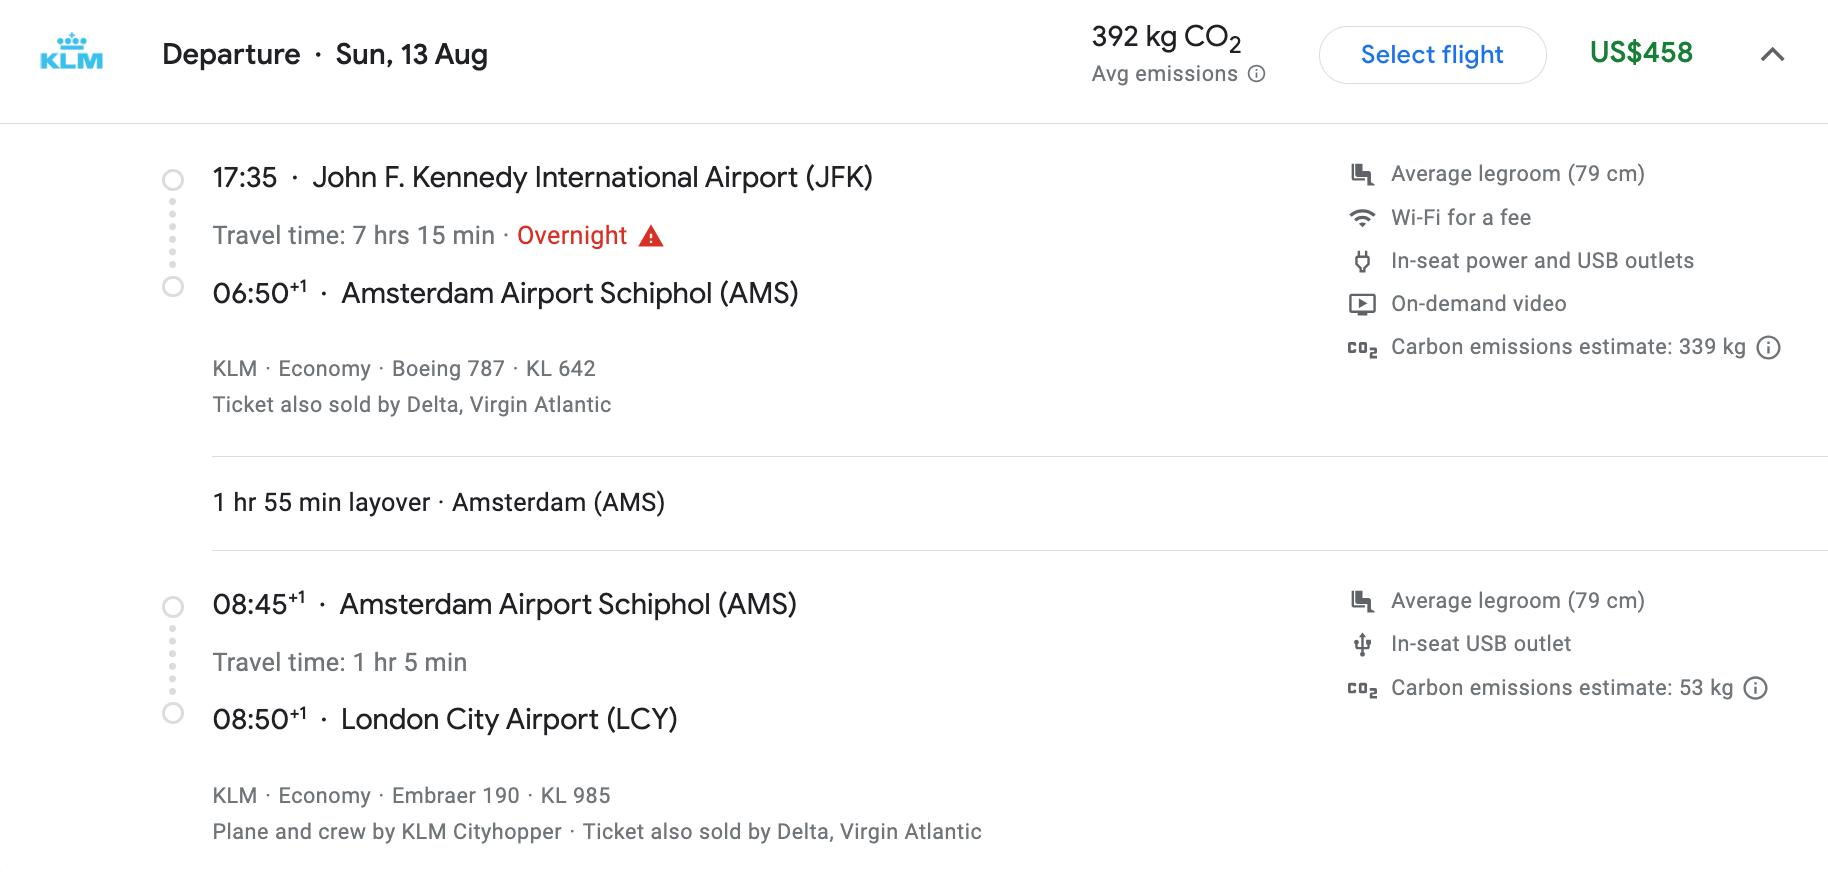Click first flight's legroom seat icon

tap(1362, 174)
